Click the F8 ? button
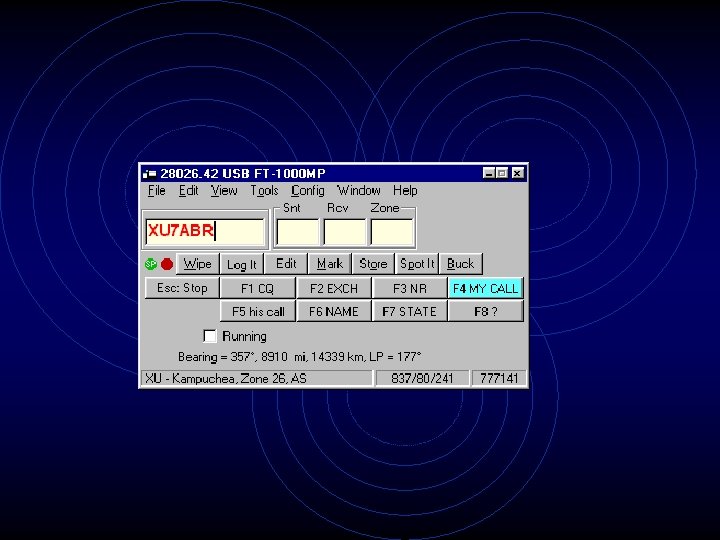This screenshot has height=540, width=720. [x=485, y=311]
